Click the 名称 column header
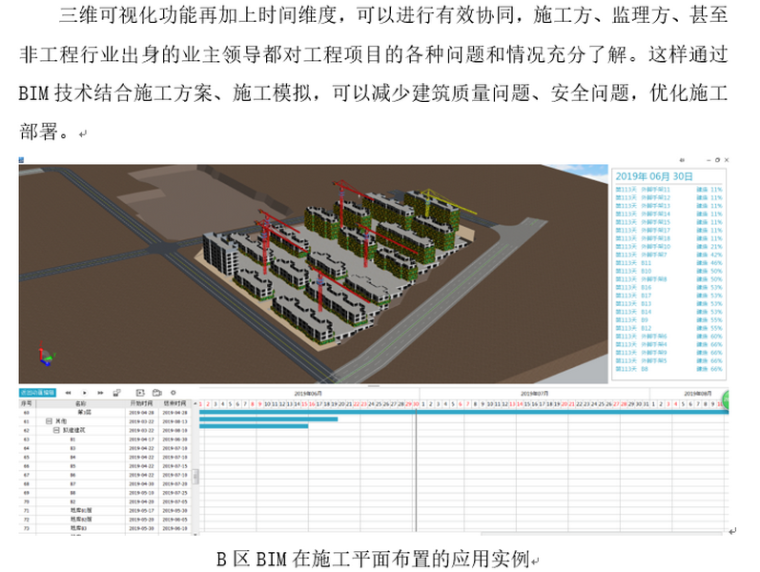Screen dimensions: 760x572 (80, 404)
